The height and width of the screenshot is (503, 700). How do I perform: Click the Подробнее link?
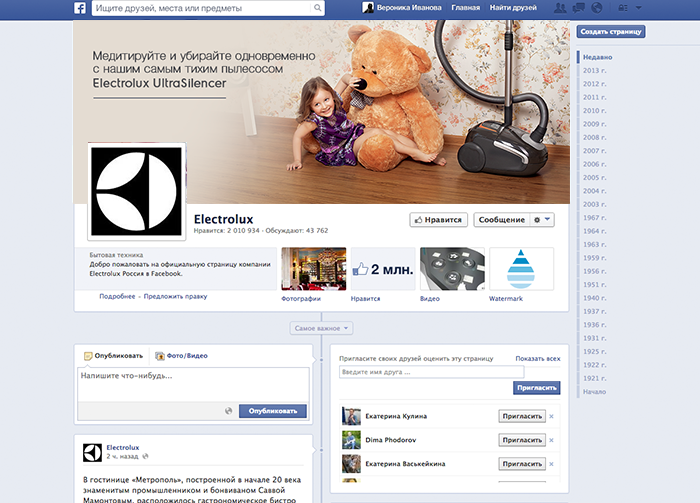click(x=117, y=296)
